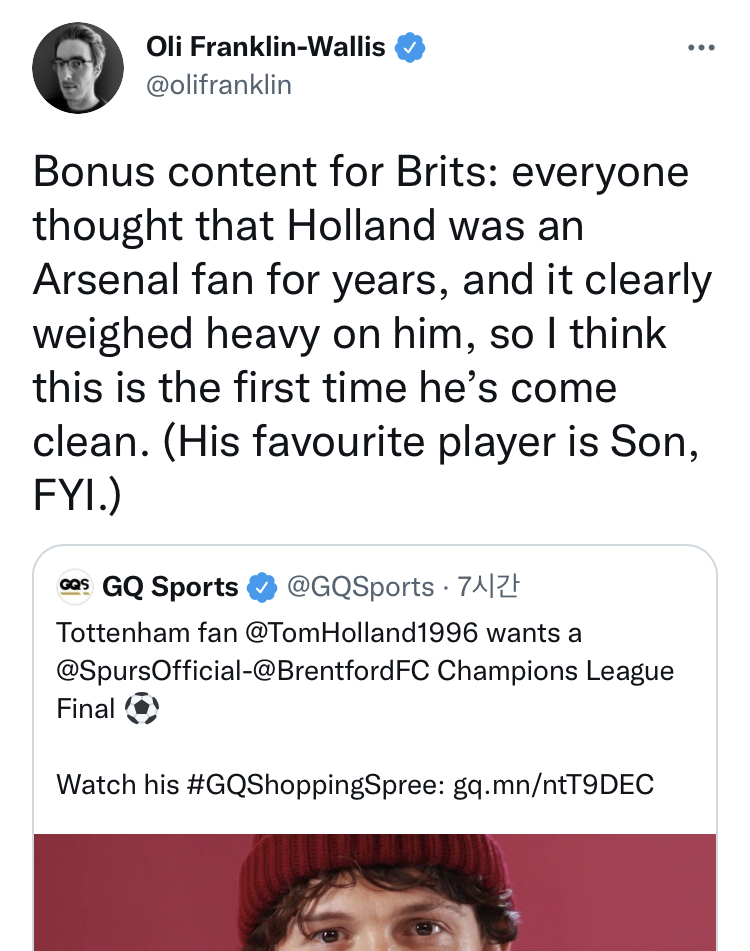The height and width of the screenshot is (951, 750).
Task: Open the three-dot more options menu
Action: (701, 47)
